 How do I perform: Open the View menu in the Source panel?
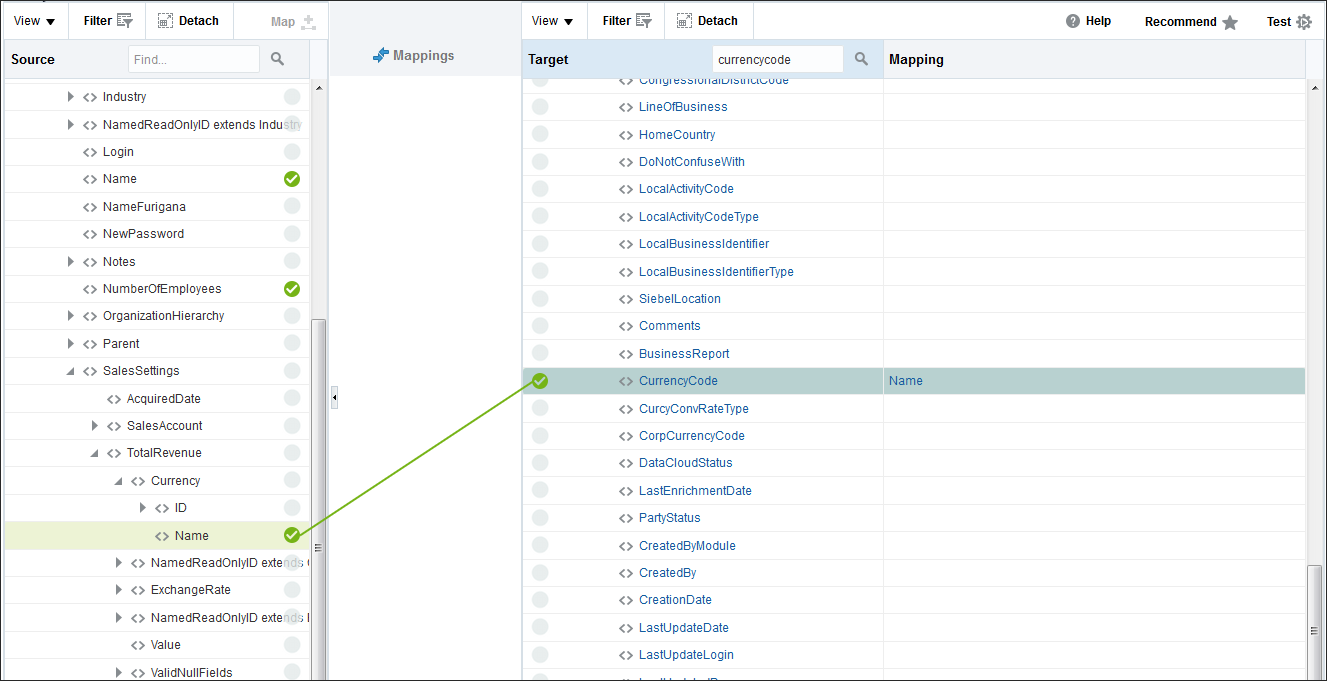(33, 20)
